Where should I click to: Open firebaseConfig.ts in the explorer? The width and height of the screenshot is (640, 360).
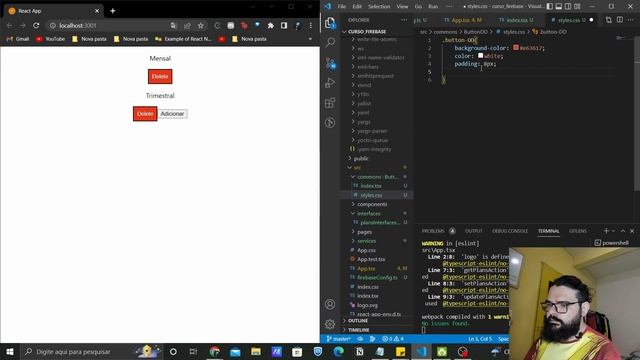pos(377,278)
